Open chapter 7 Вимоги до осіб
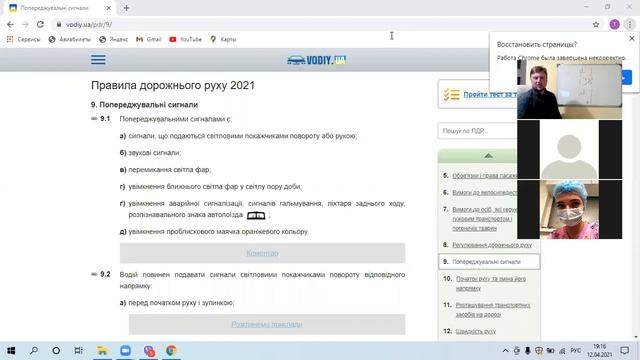 (x=484, y=218)
